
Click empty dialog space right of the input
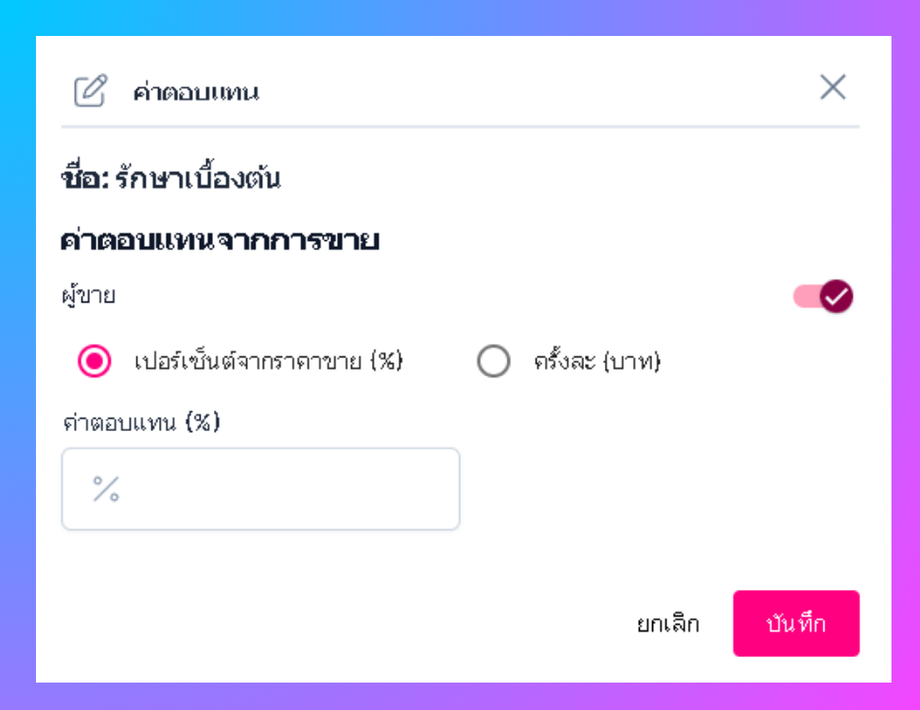click(660, 489)
